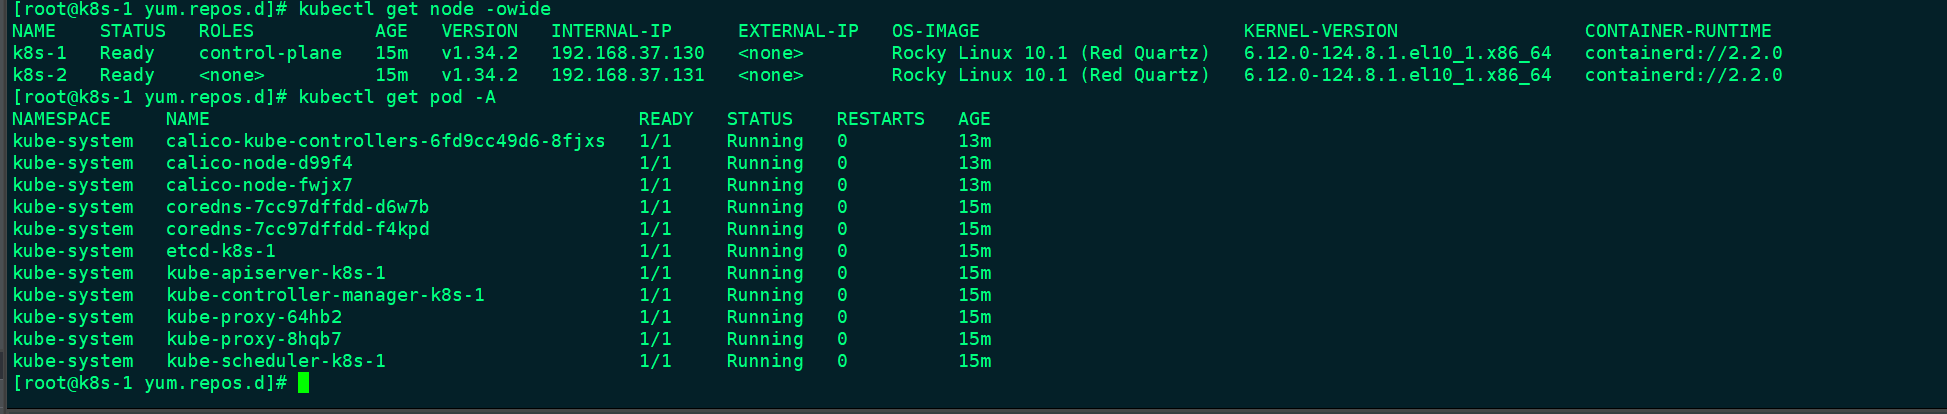Click the coredns-7cc97dffdd-d6w7b pod name
The image size is (1947, 414).
(297, 207)
